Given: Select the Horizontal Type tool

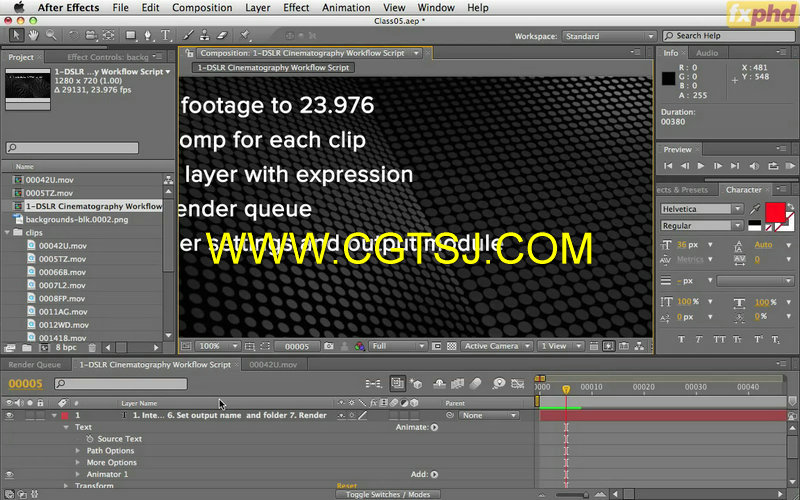Looking at the screenshot, I should point(165,35).
